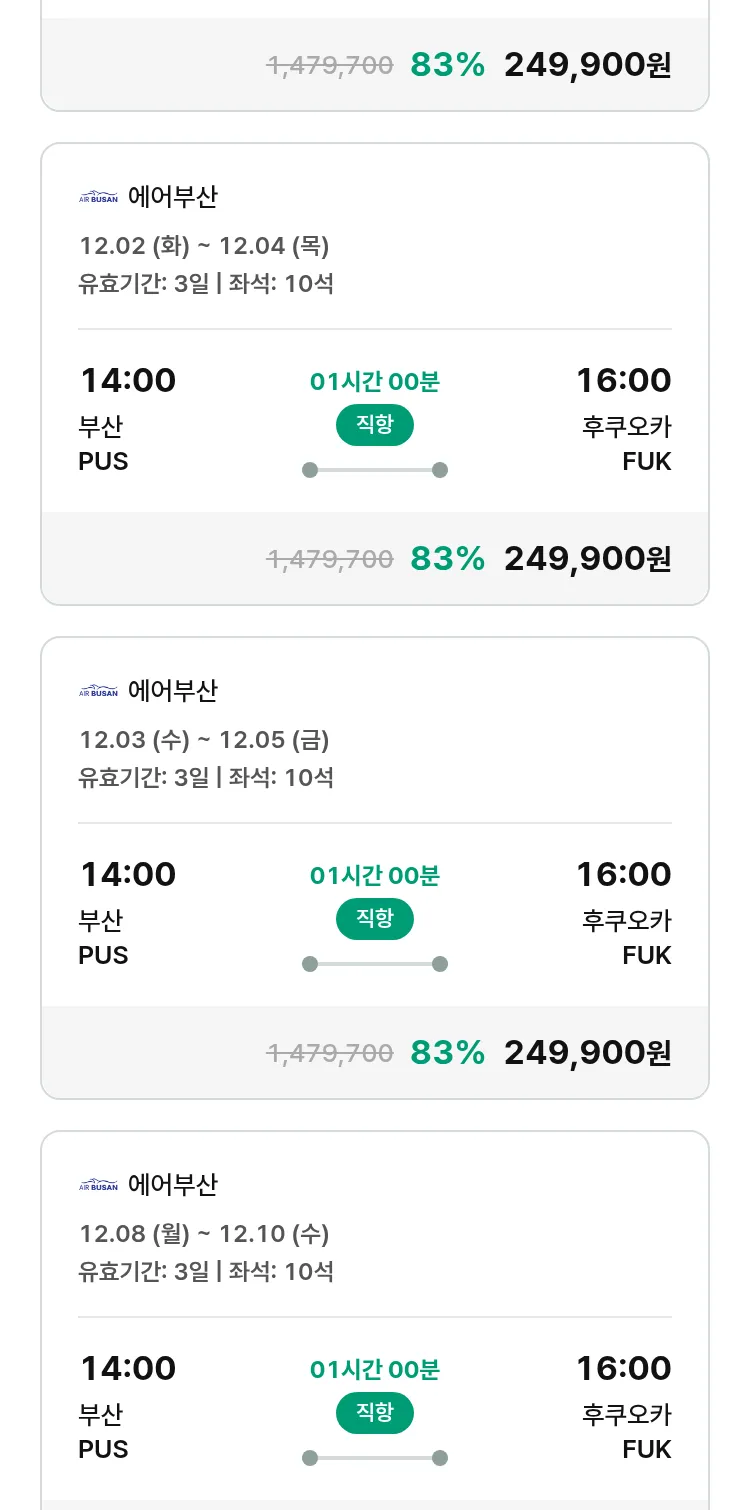This screenshot has width=750, height=1510.
Task: Tap the 직항 badge on 12.08 flight
Action: pyautogui.click(x=374, y=1413)
